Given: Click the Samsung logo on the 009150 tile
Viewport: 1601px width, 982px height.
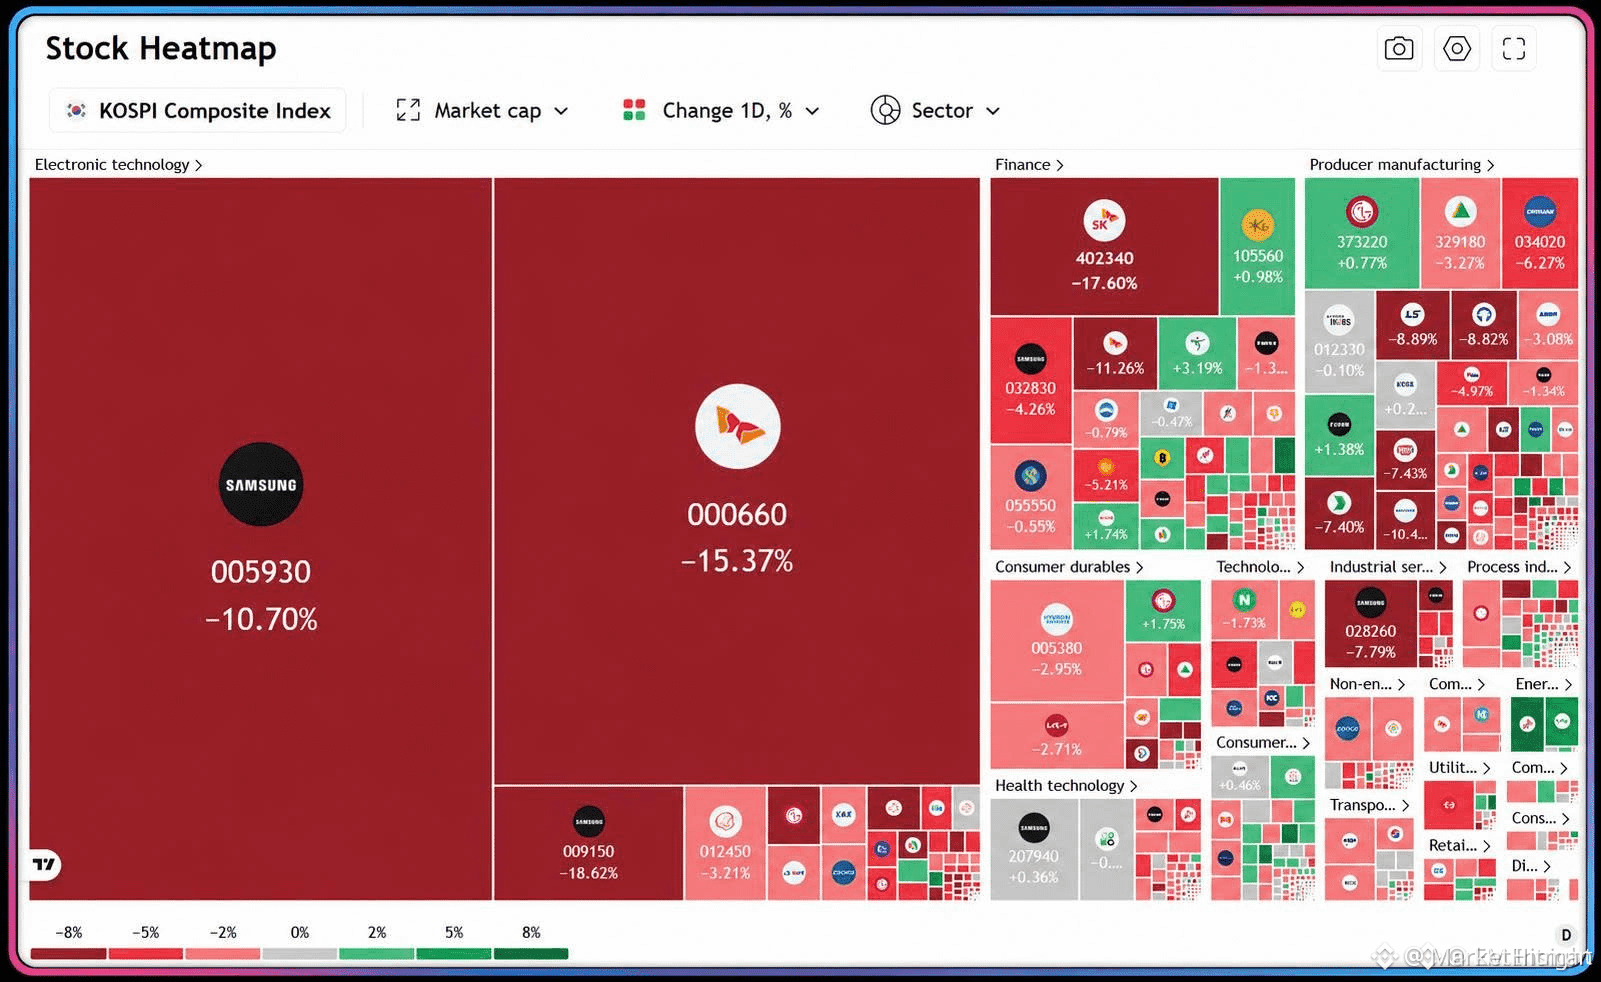Looking at the screenshot, I should coord(589,822).
